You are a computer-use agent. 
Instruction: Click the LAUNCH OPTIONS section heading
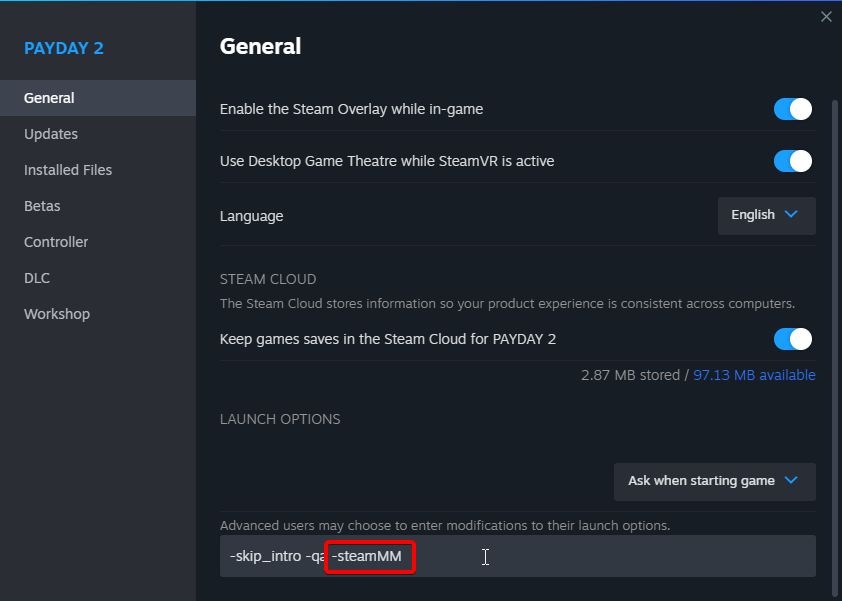(x=280, y=419)
